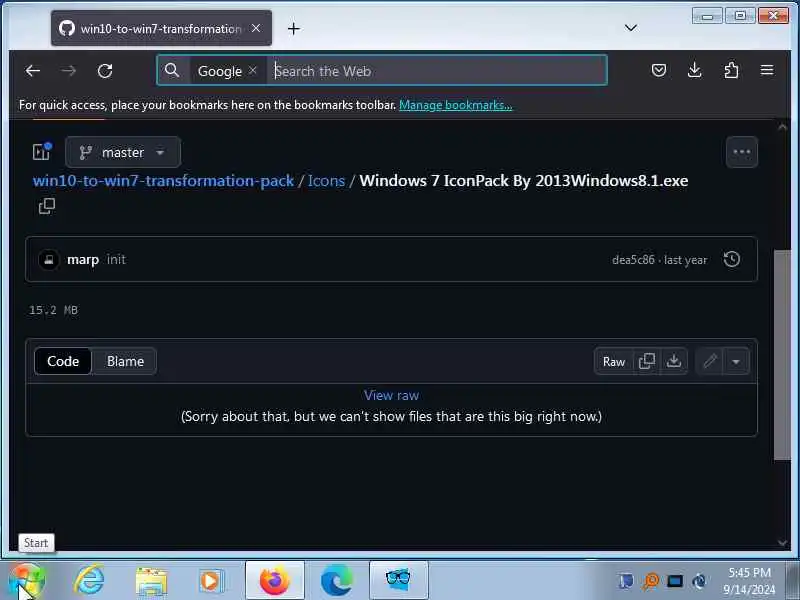Open the Icons folder breadcrumb
Screen dimensions: 800x600
click(x=326, y=181)
